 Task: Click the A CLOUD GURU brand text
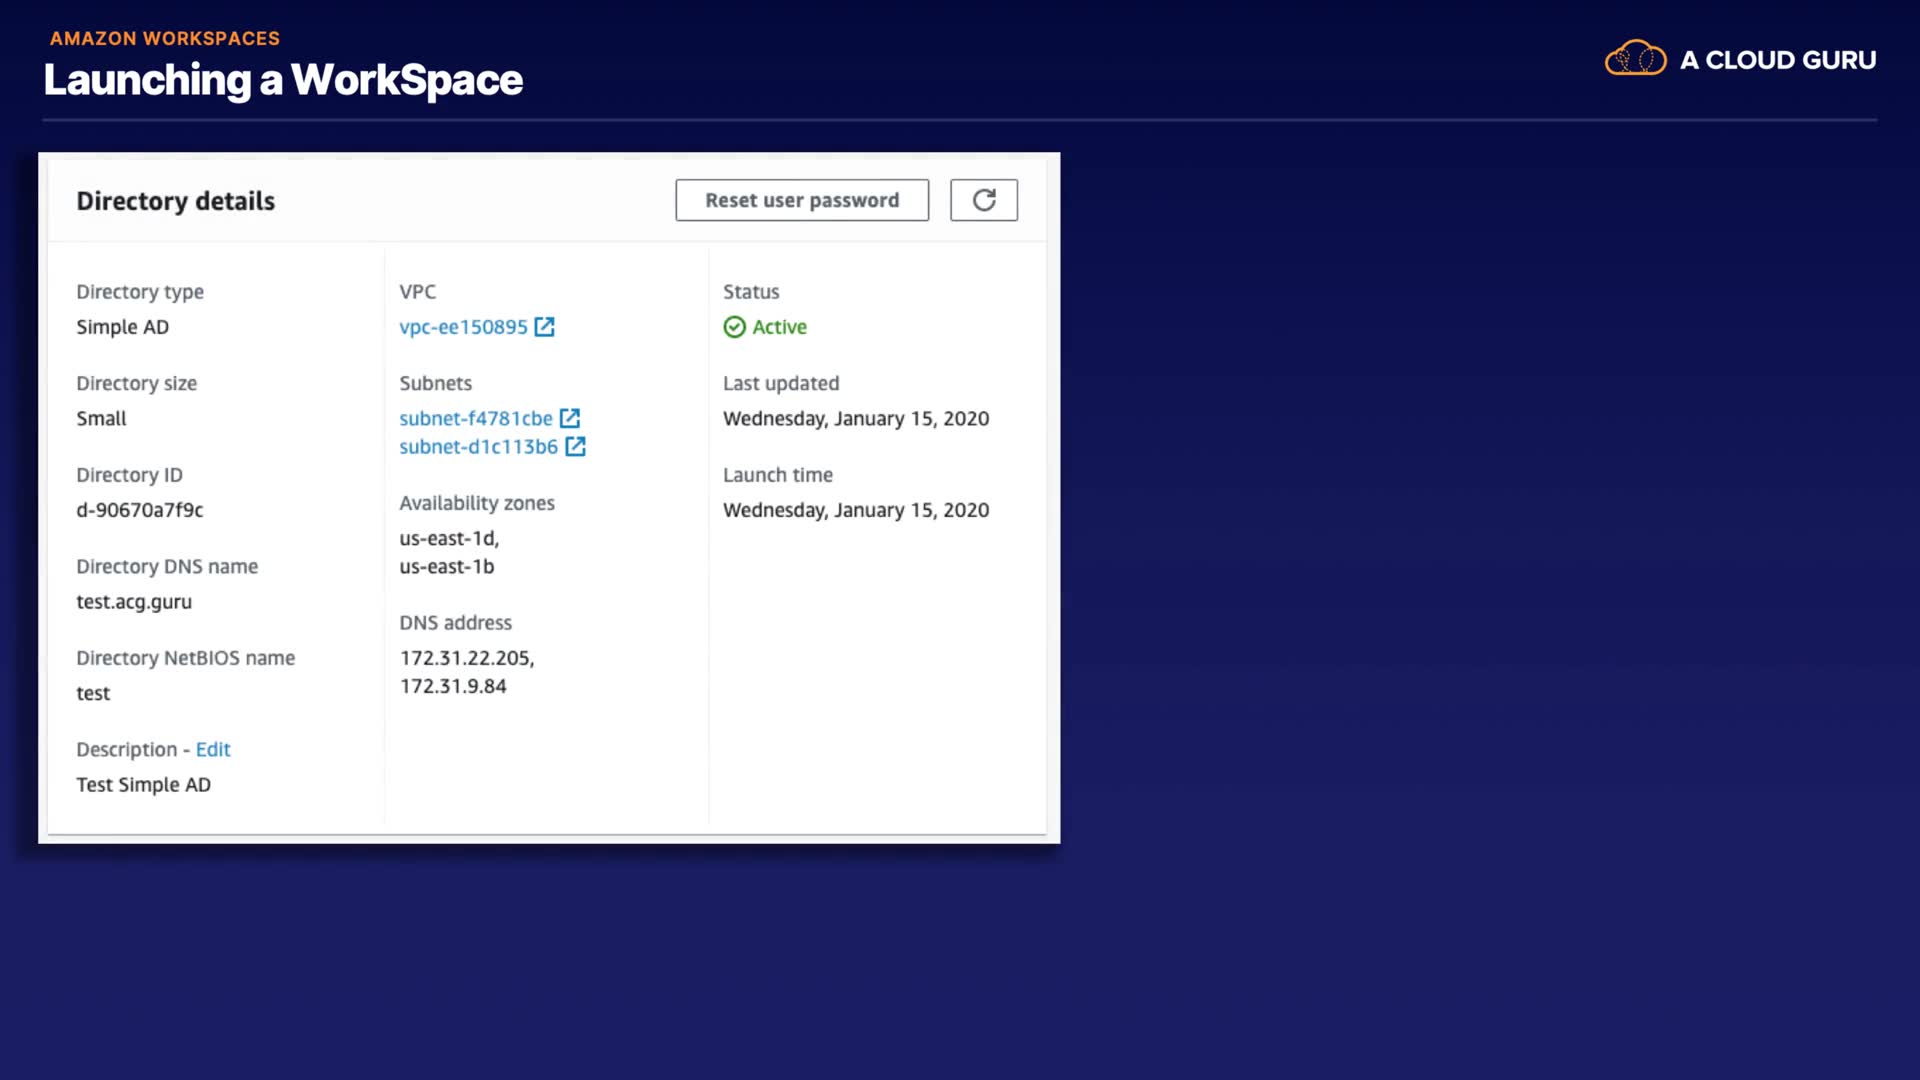pyautogui.click(x=1777, y=60)
